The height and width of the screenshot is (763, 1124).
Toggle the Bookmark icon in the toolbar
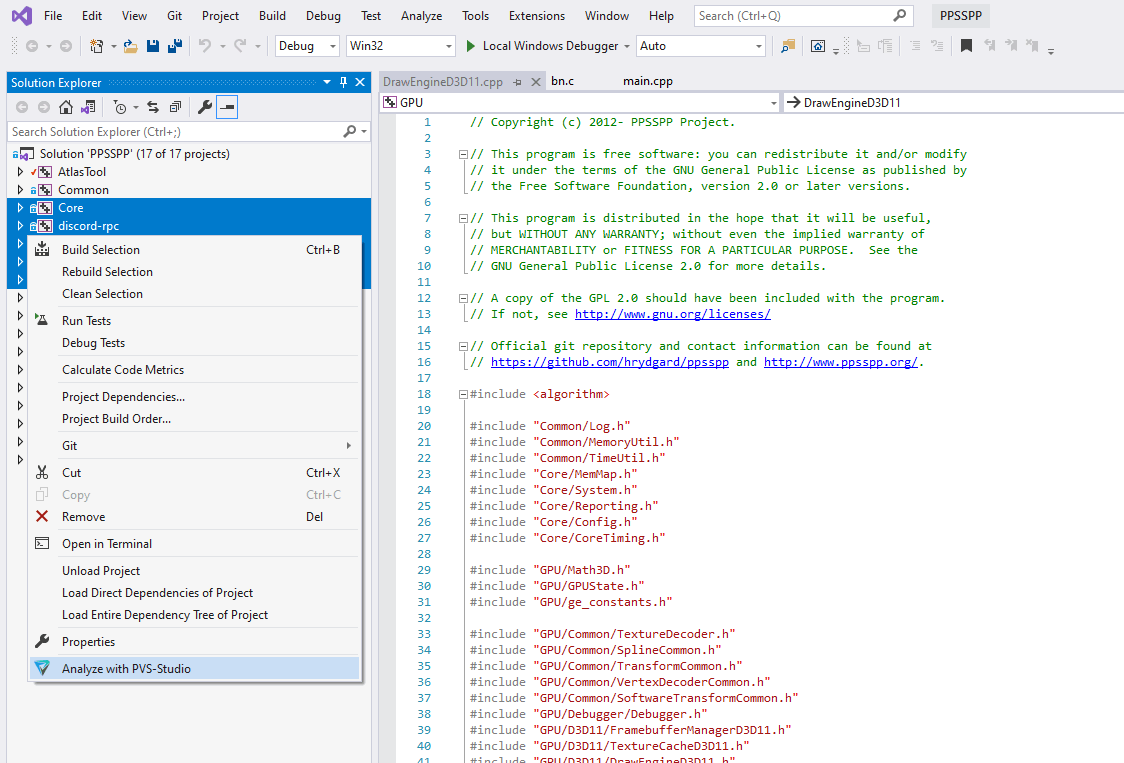coord(966,46)
